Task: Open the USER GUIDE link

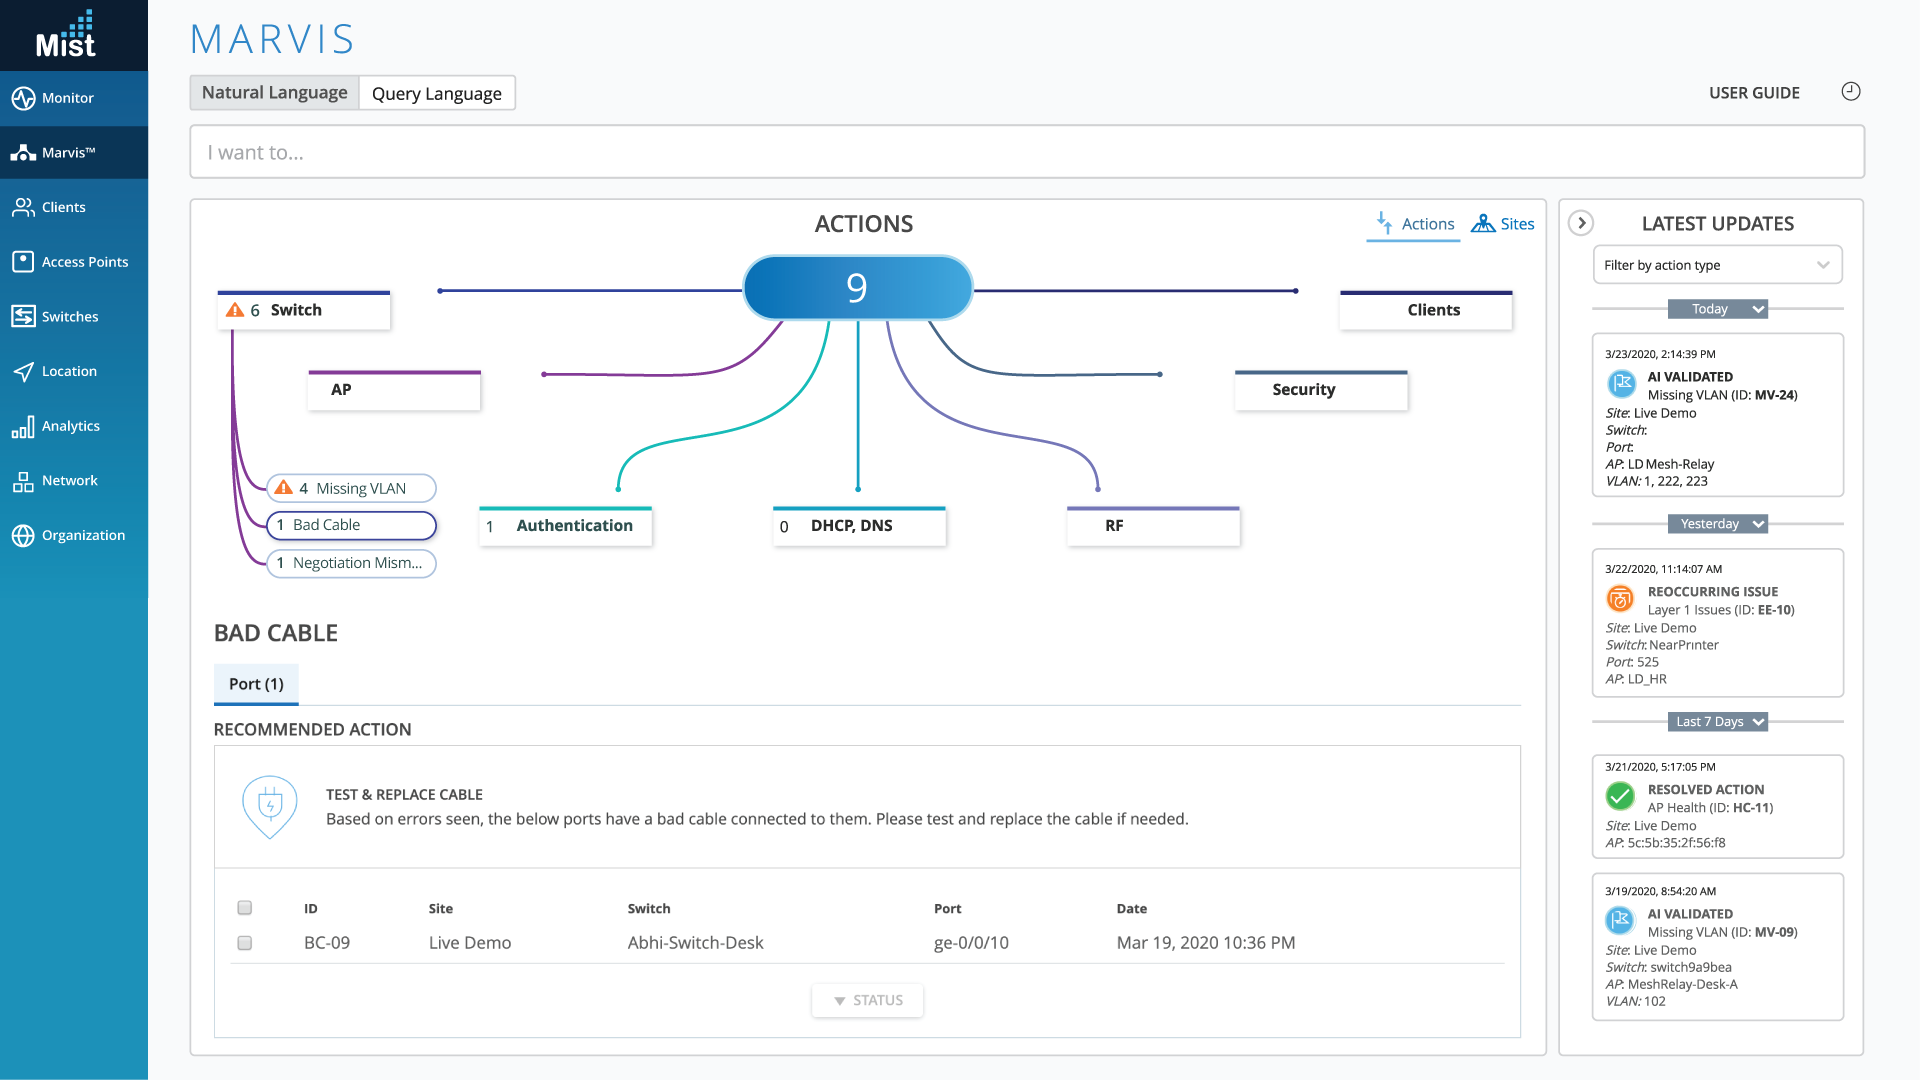Action: click(1754, 93)
